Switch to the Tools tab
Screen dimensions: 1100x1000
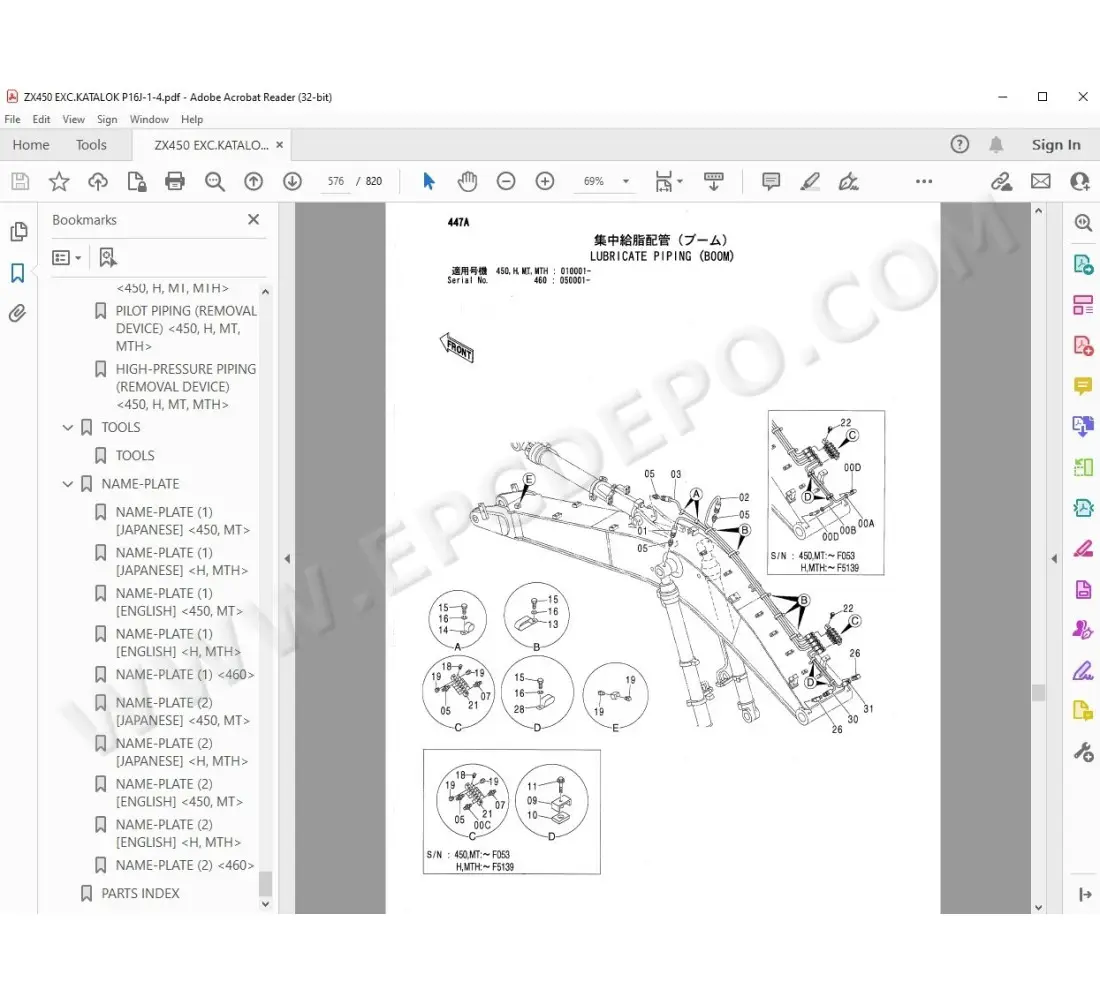pyautogui.click(x=91, y=145)
